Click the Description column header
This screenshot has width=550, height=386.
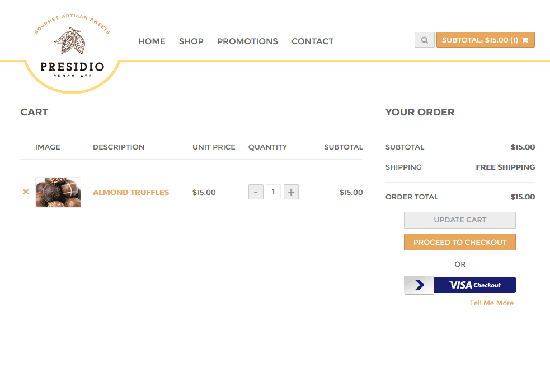[119, 147]
